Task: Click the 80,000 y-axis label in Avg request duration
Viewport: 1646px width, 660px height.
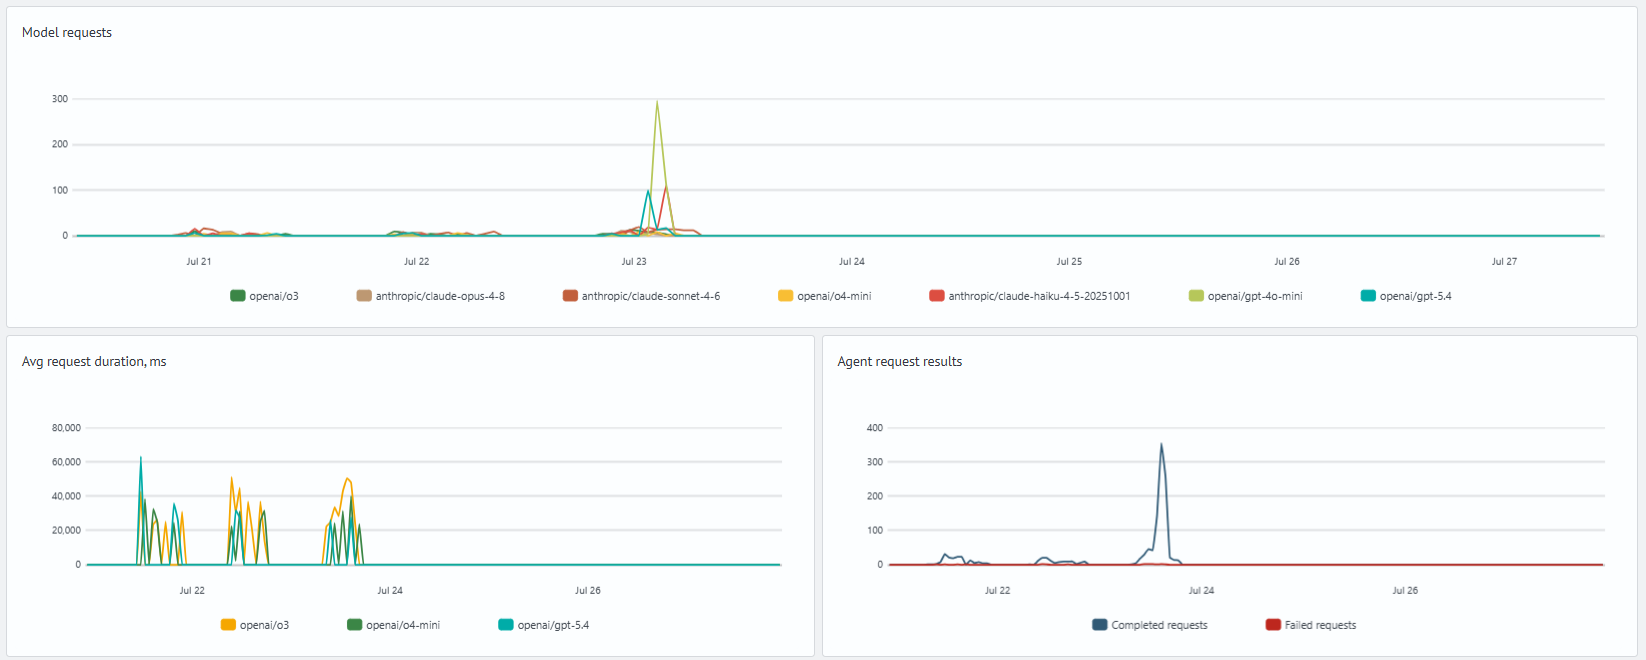Action: [x=67, y=428]
